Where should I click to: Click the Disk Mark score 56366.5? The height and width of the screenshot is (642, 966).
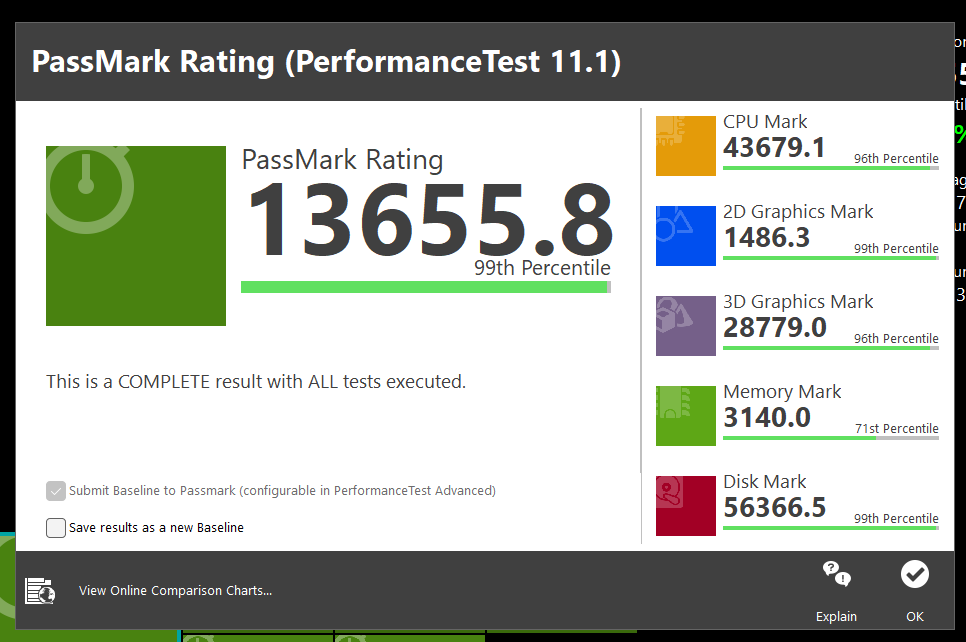[775, 507]
